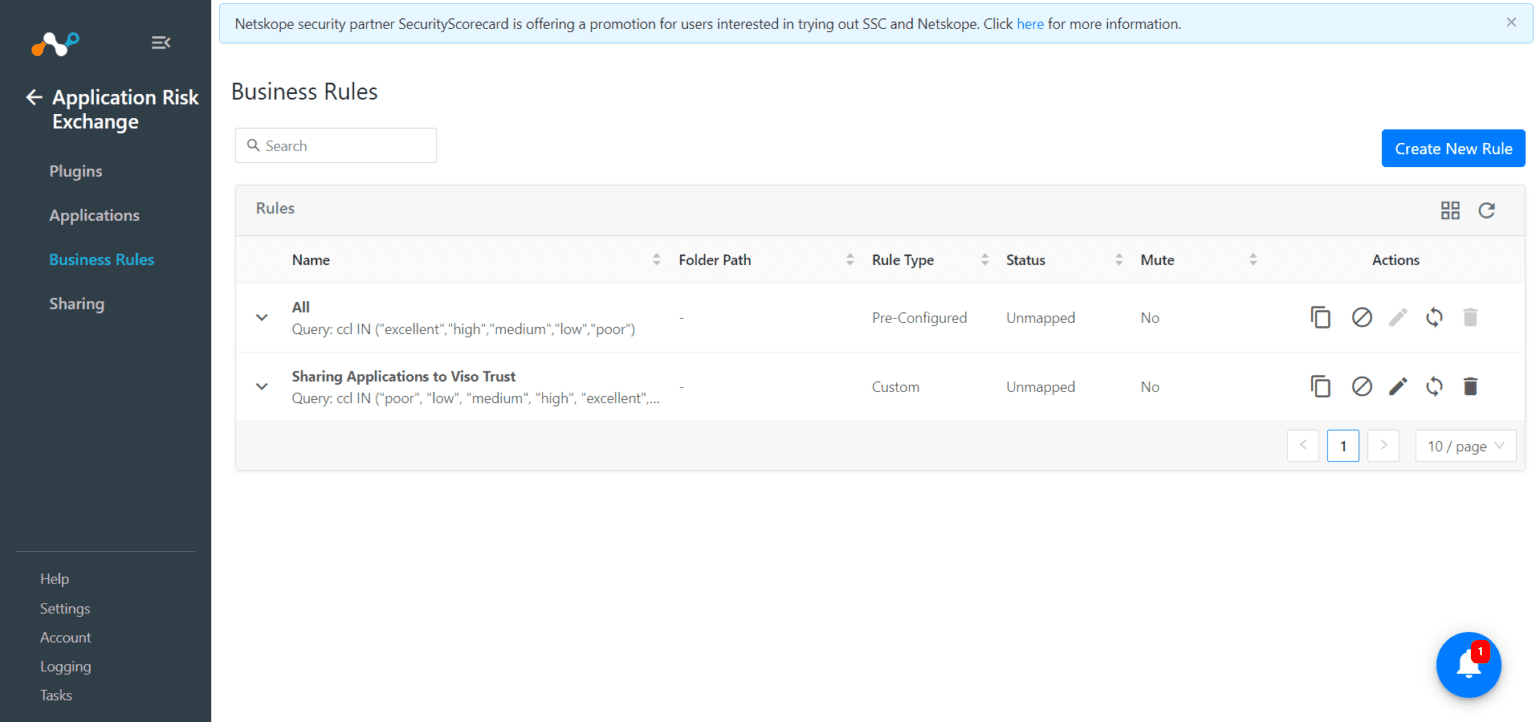Open the SecurityScorecard promotion link

coord(1030,23)
